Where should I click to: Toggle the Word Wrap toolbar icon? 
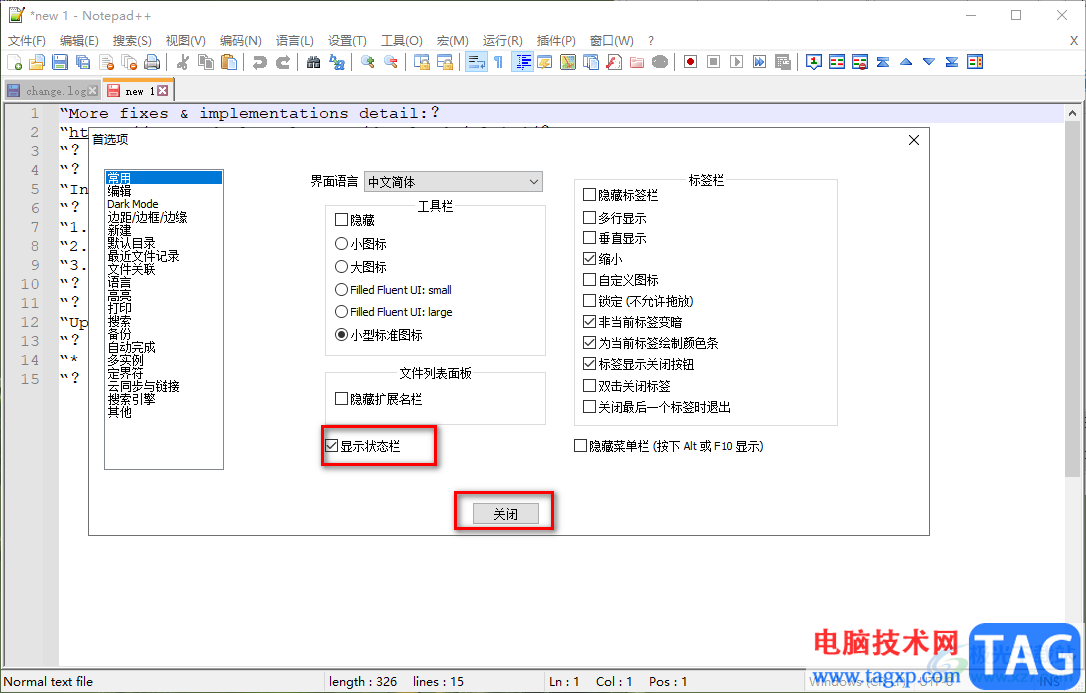click(x=476, y=62)
